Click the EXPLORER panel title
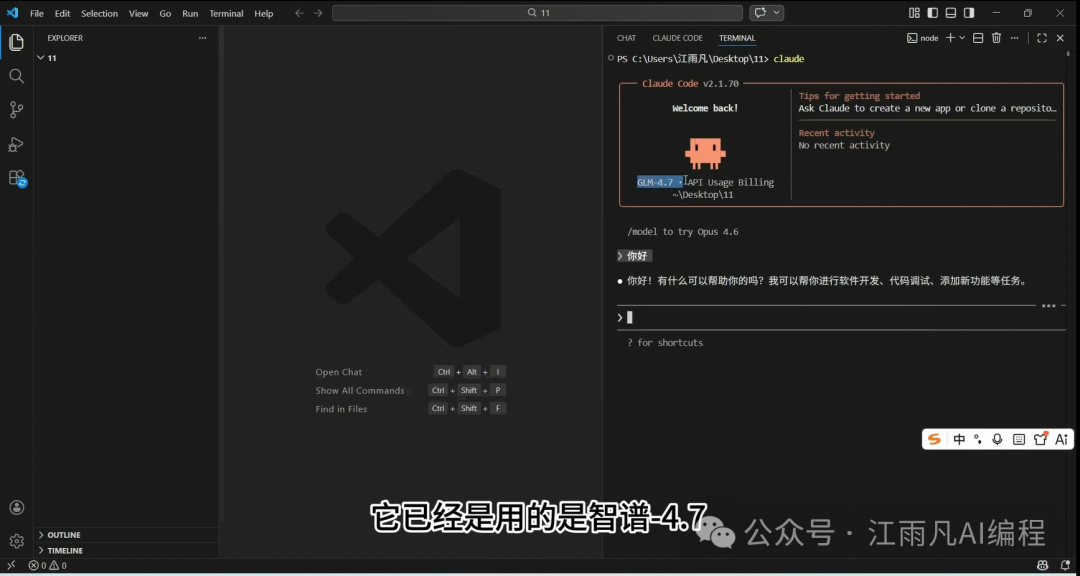 tap(65, 38)
